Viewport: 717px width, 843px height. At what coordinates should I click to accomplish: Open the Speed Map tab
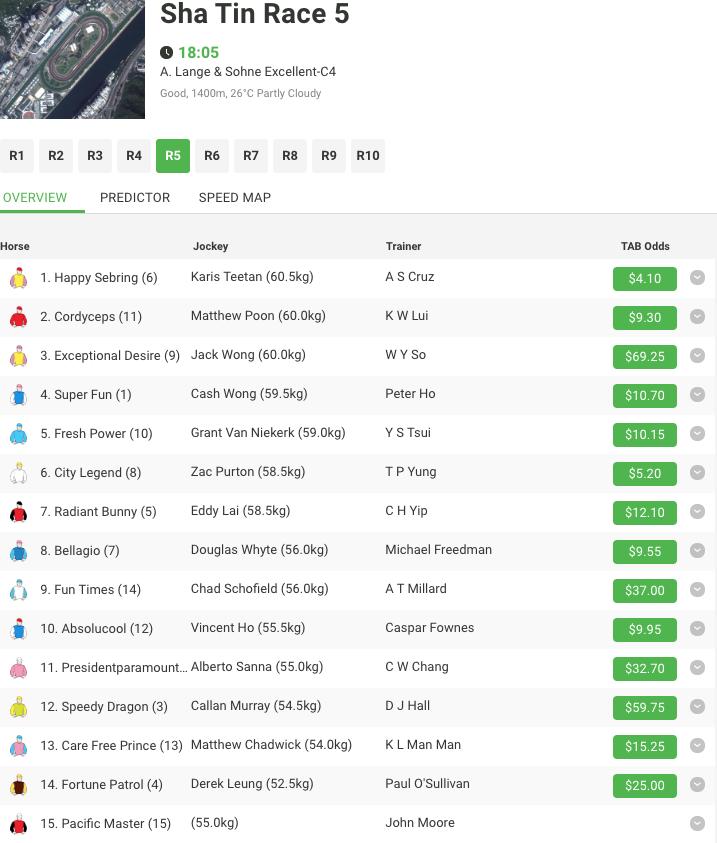[x=235, y=197]
